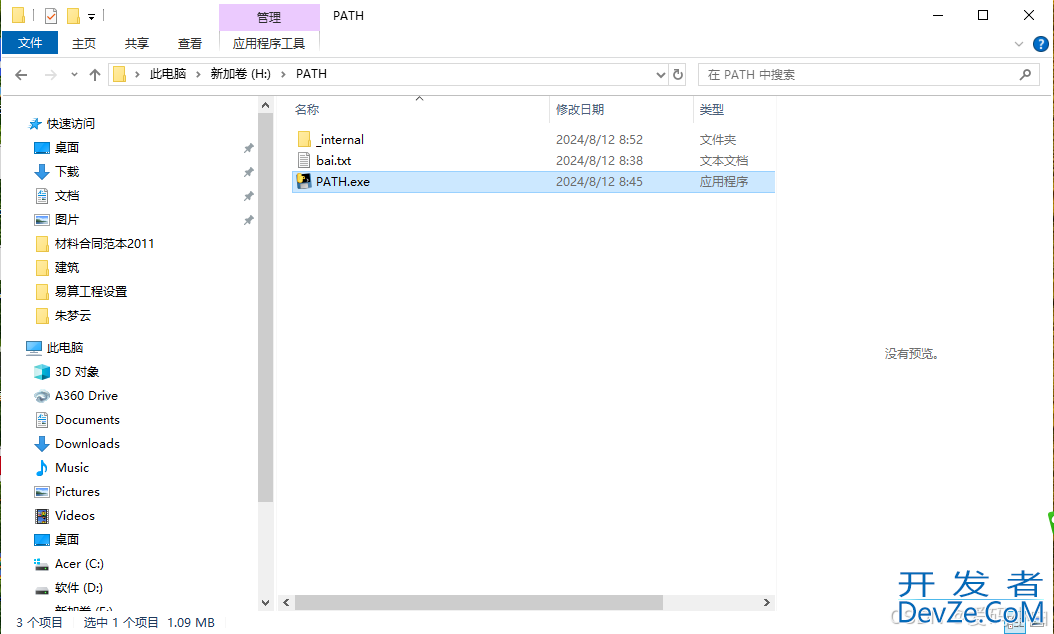
Task: Expand the ribbon with the chevron
Action: click(x=1019, y=44)
